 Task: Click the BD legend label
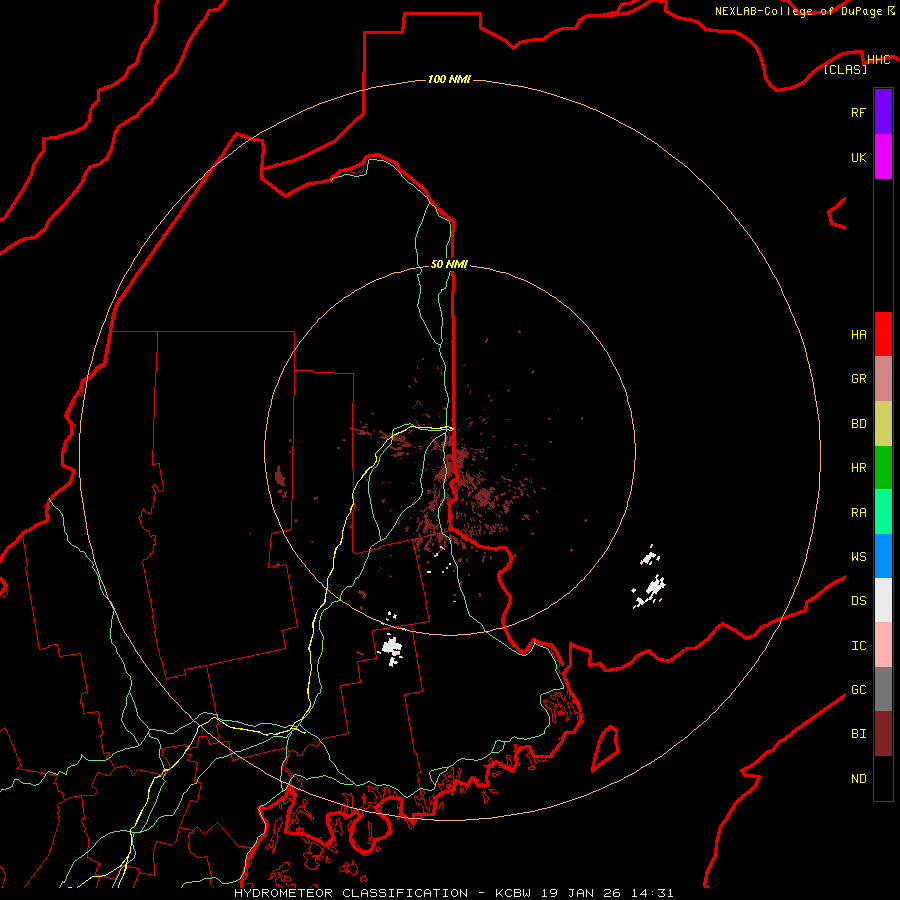[x=858, y=424]
